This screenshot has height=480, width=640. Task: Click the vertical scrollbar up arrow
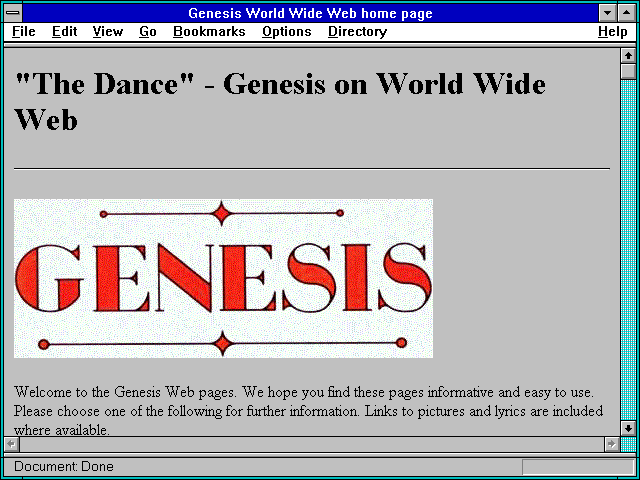628,56
